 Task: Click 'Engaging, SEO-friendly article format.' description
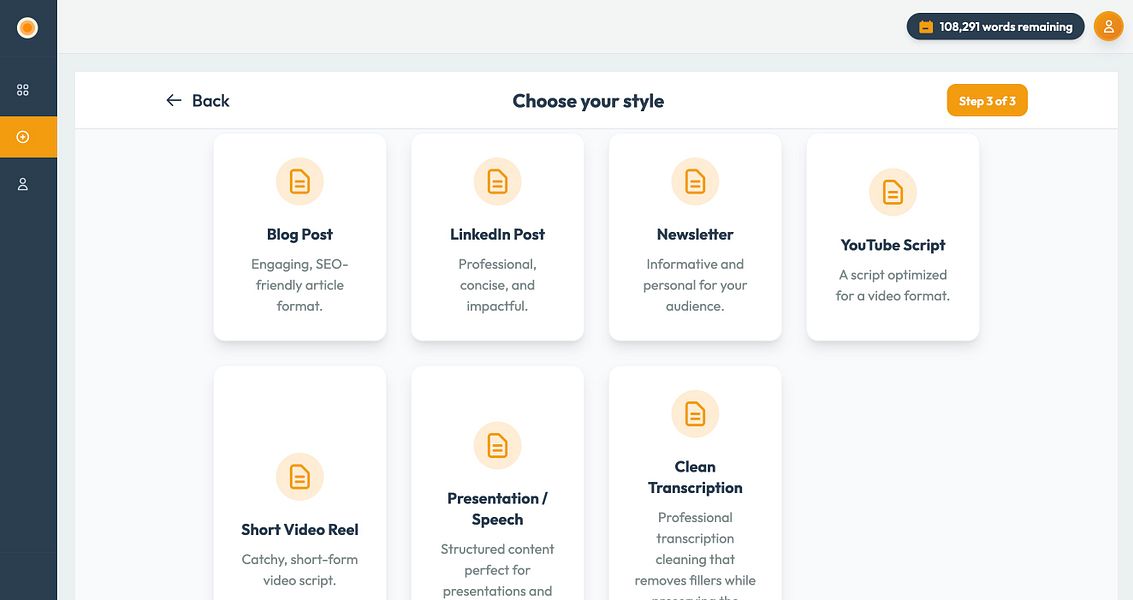point(300,285)
